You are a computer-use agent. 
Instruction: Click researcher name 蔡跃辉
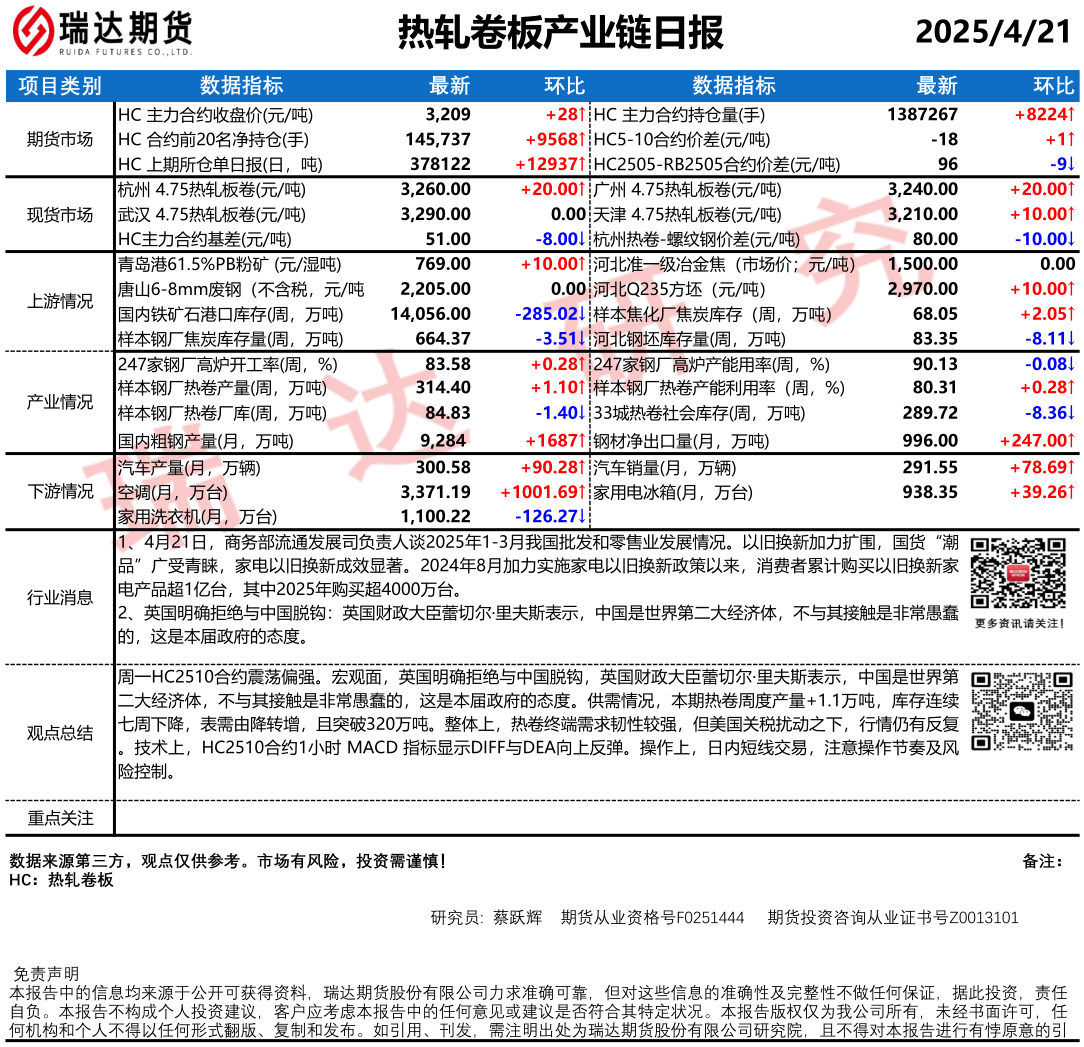517,917
